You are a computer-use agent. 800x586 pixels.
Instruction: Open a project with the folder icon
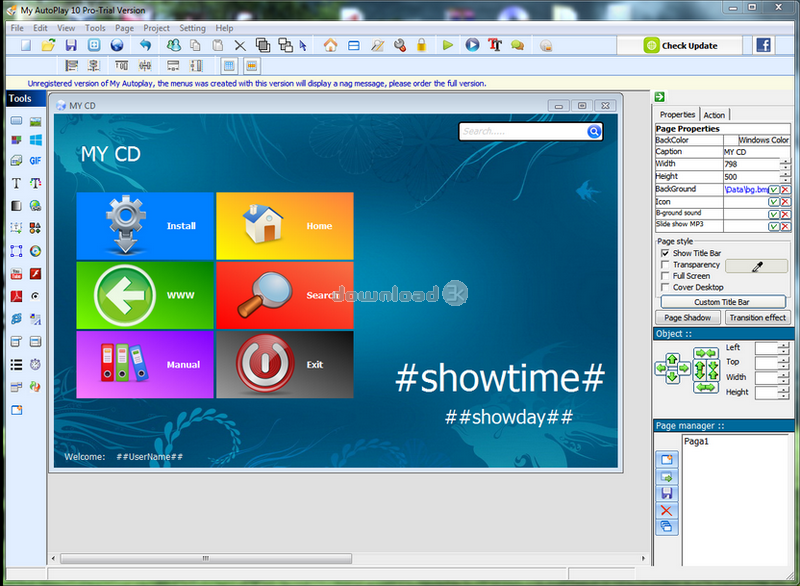point(48,45)
